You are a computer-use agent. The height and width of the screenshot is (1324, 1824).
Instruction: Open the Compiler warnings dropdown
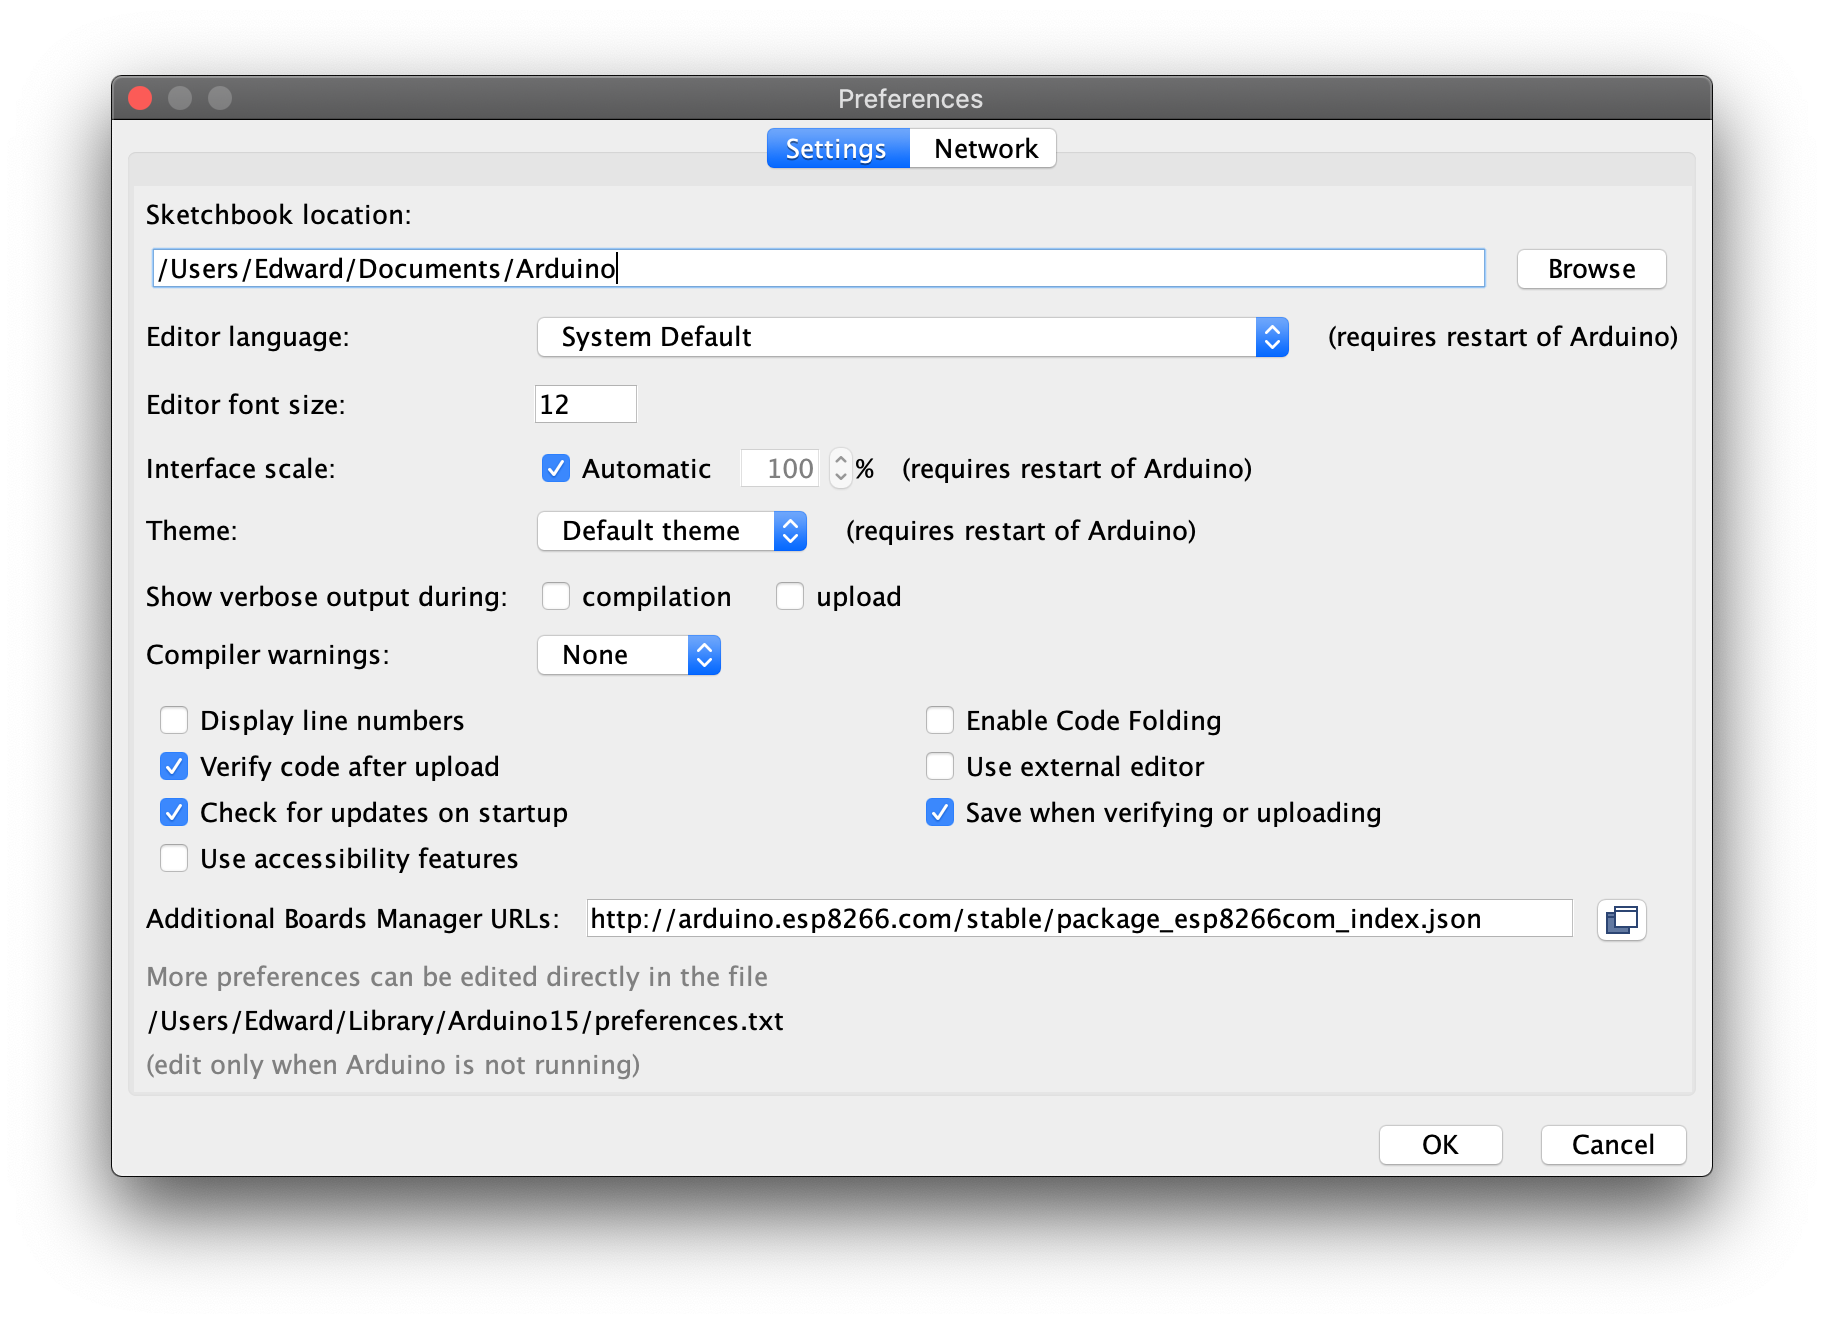click(629, 655)
